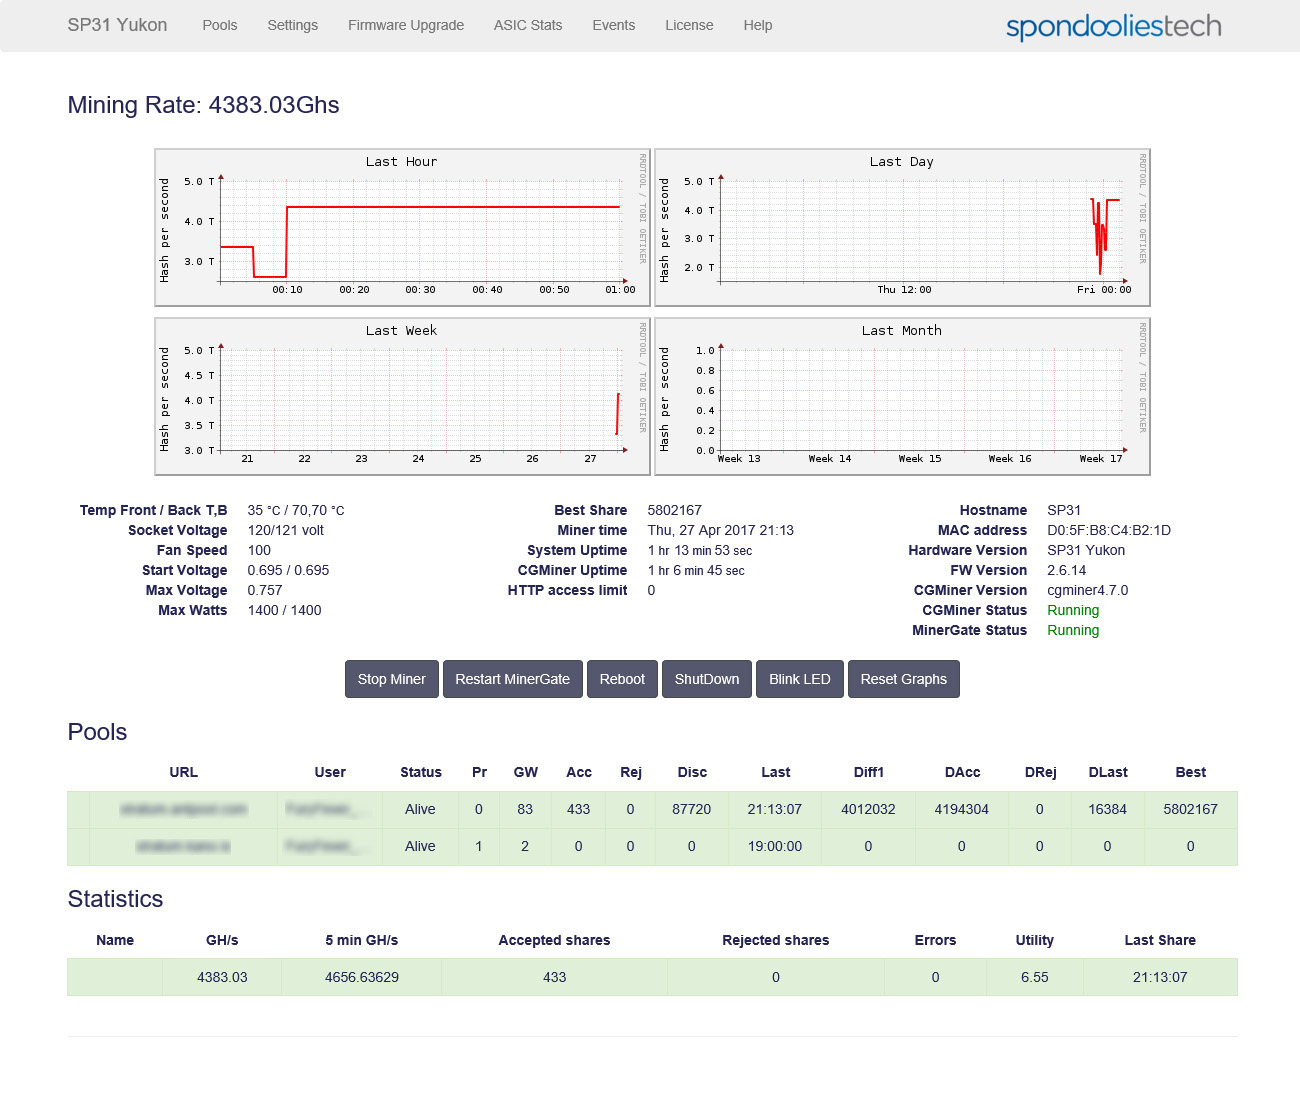Open the Settings page
1300x1100 pixels.
click(292, 25)
